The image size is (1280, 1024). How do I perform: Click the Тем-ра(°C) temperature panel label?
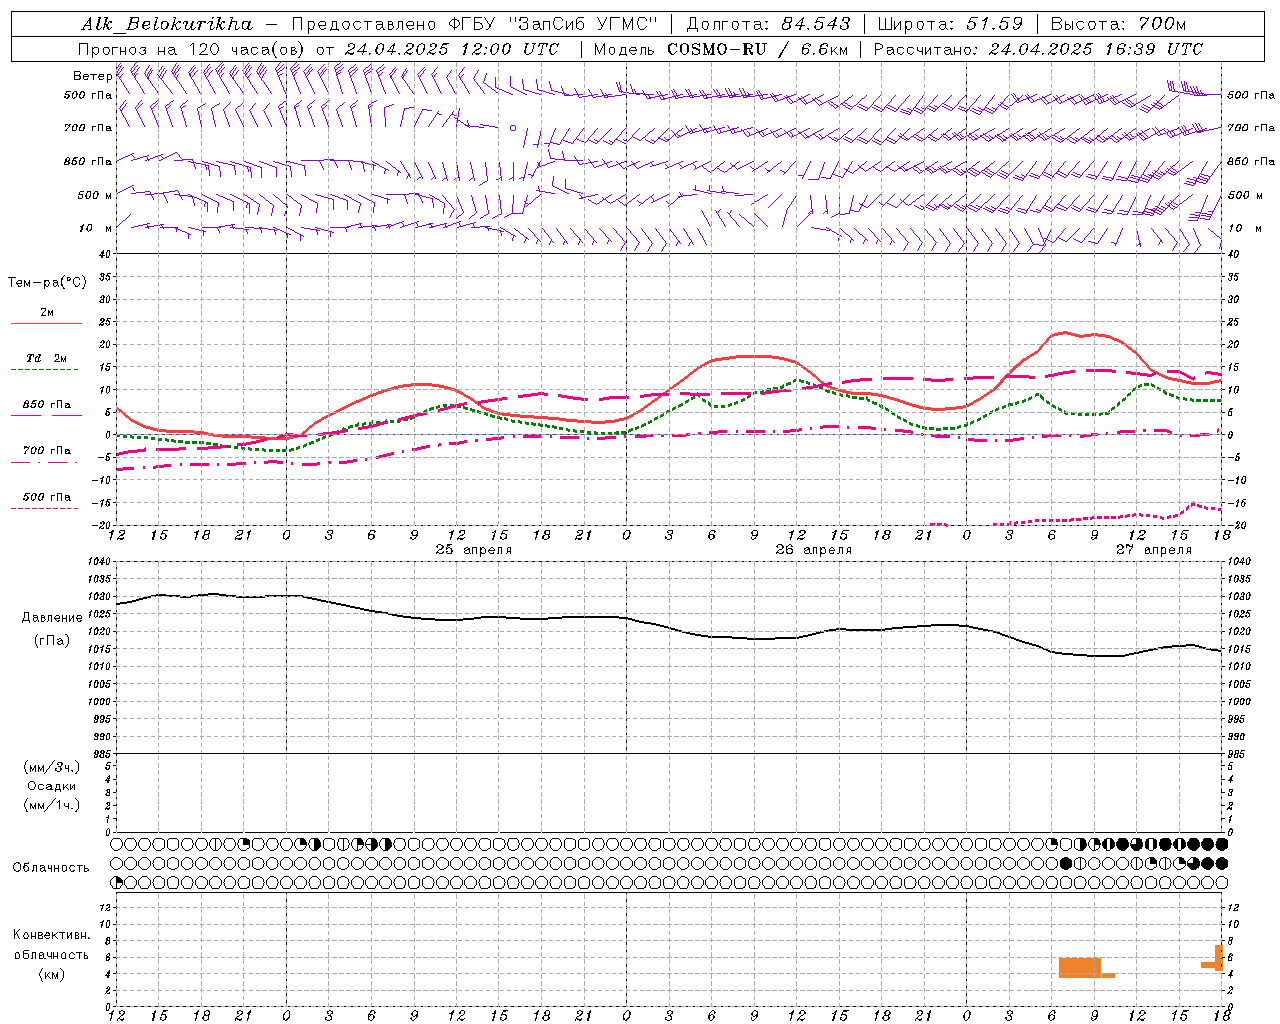pyautogui.click(x=47, y=283)
